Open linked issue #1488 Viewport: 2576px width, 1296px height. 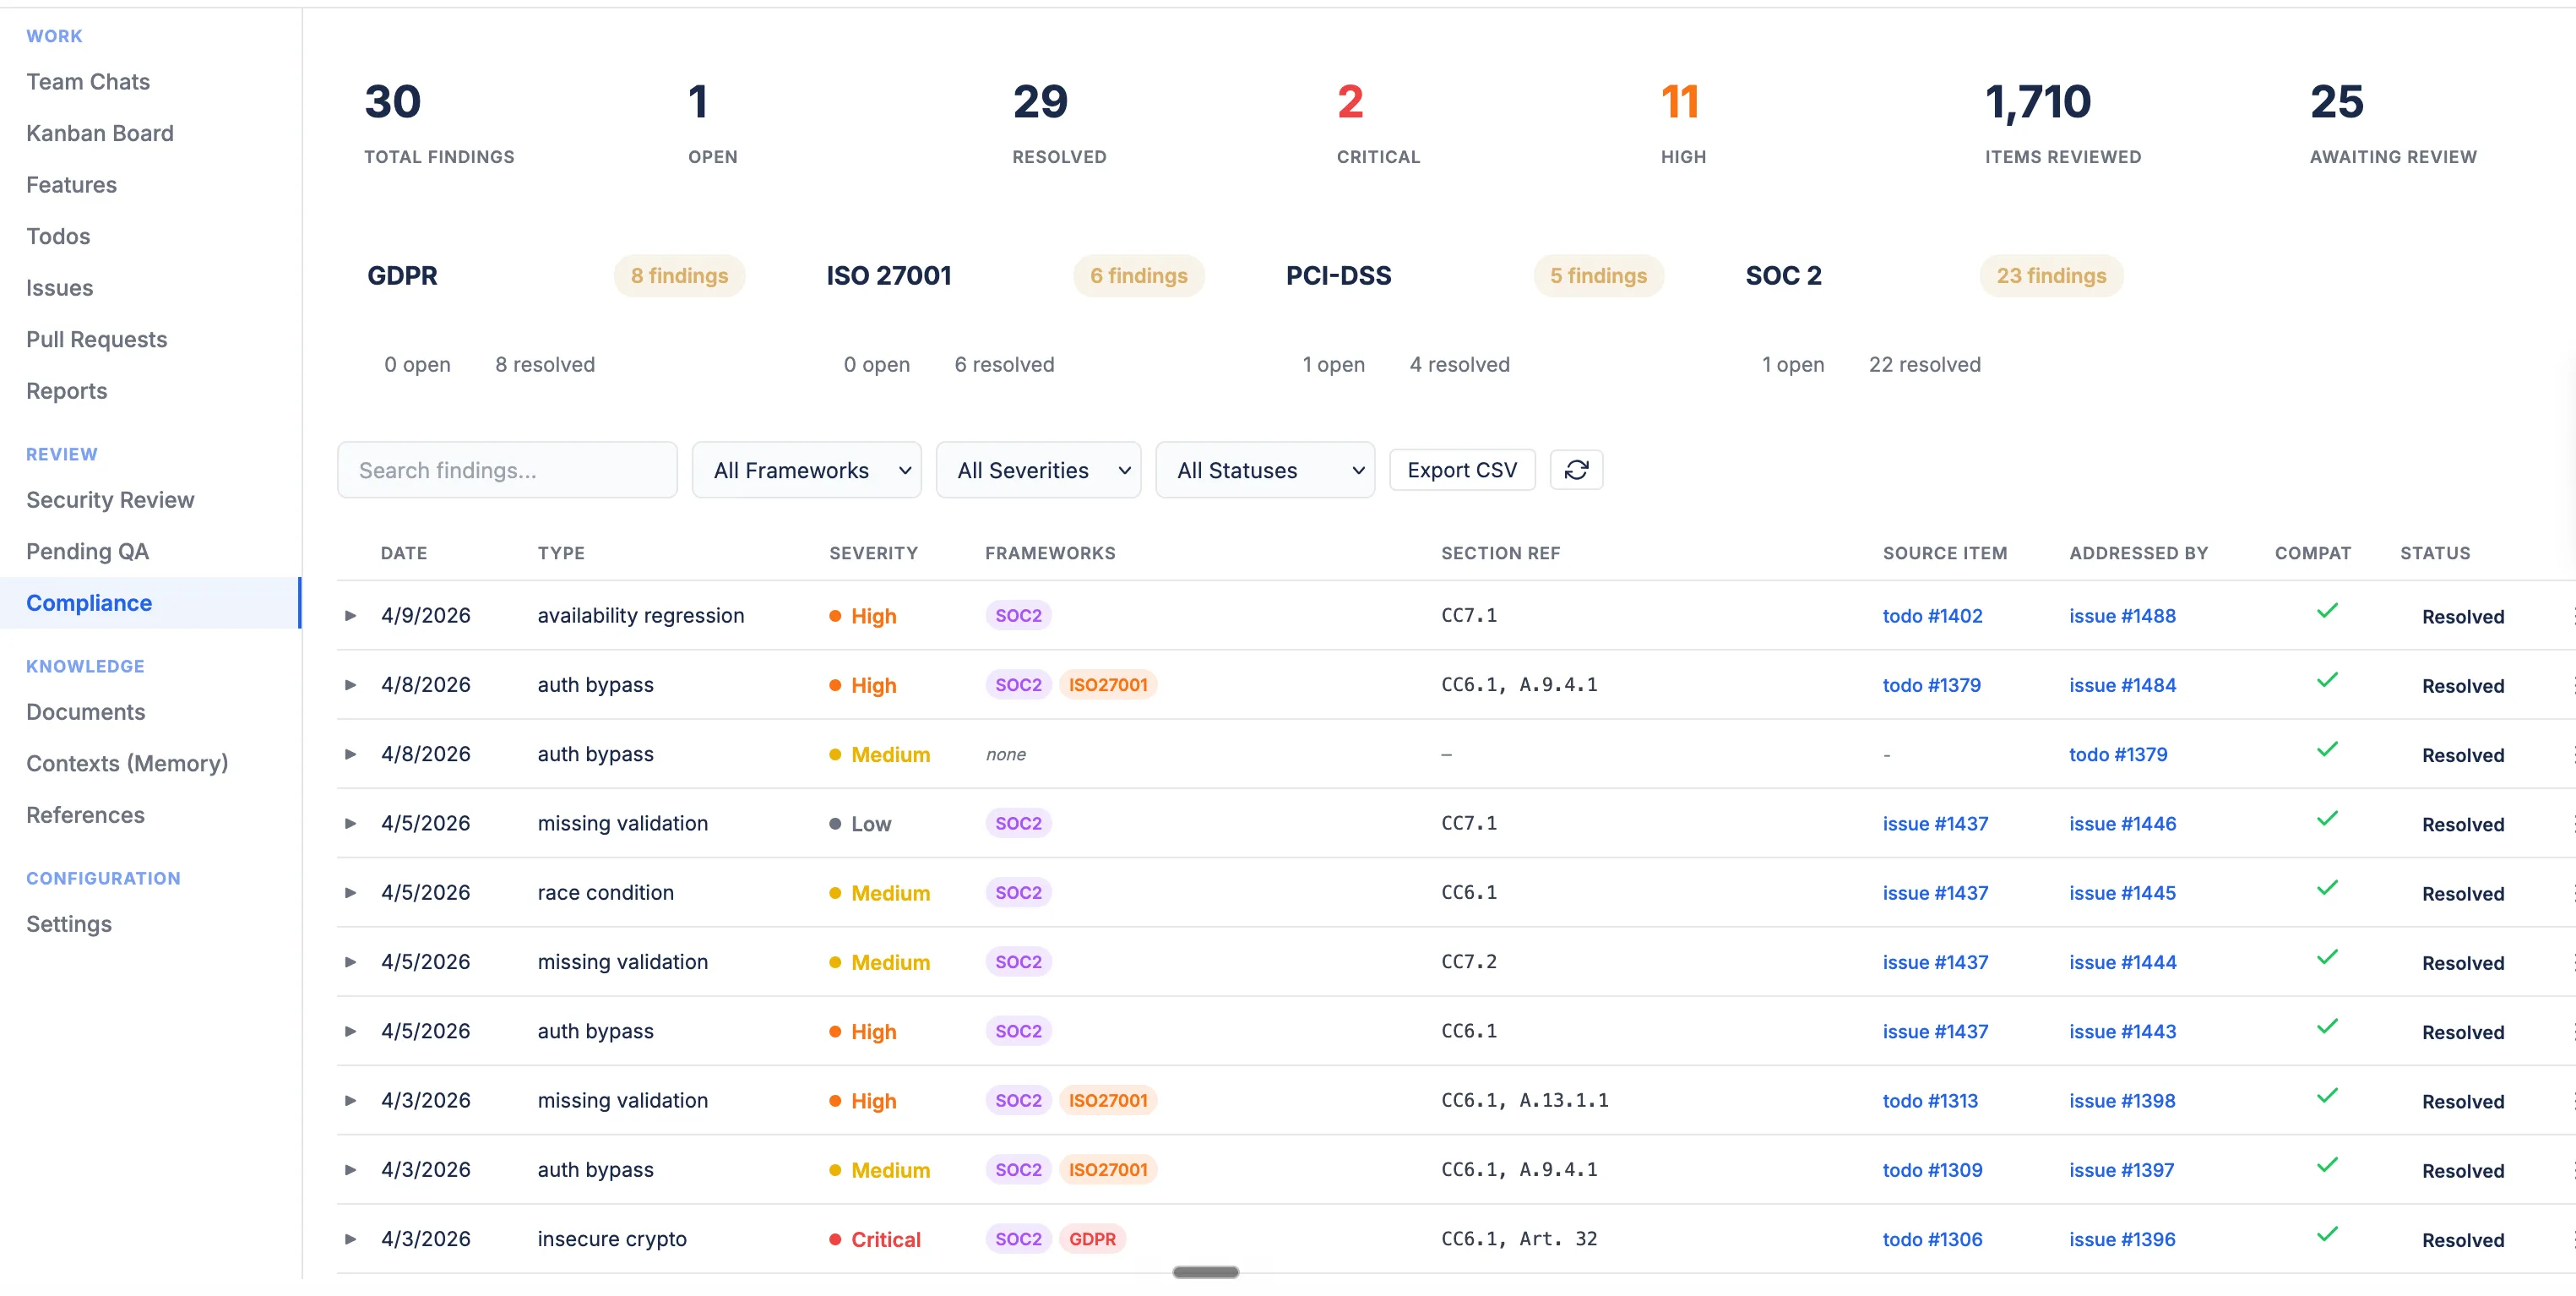(x=2122, y=616)
